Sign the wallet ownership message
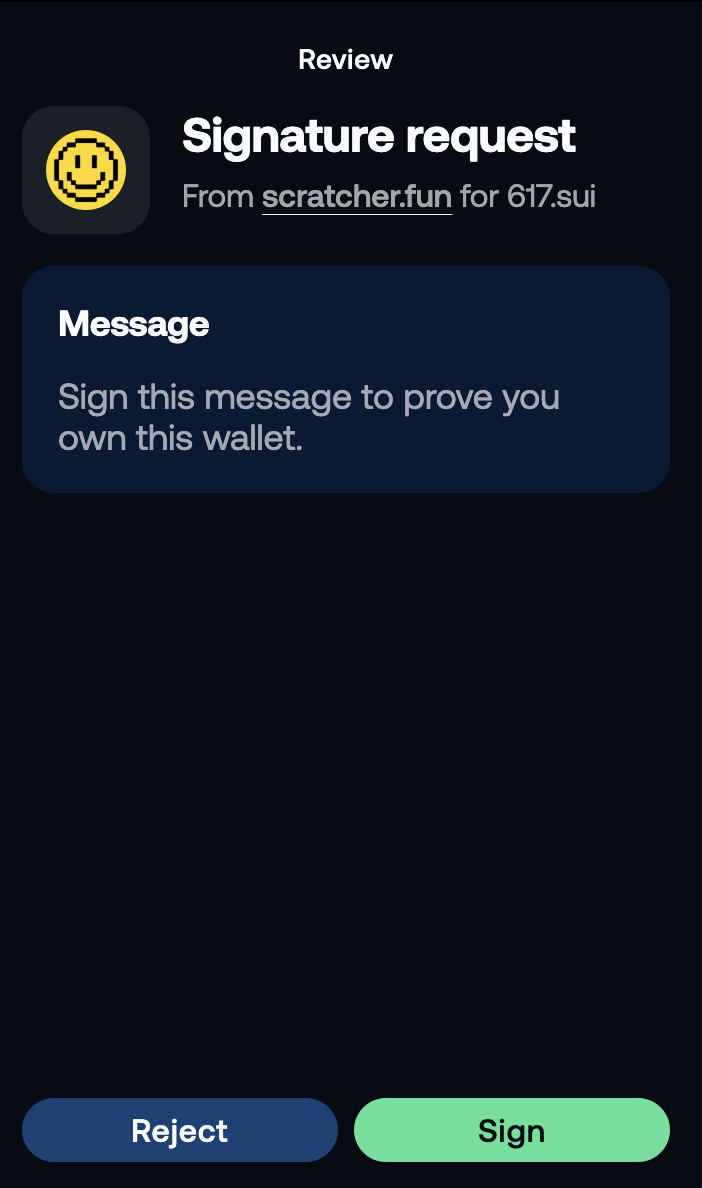 click(x=512, y=1130)
